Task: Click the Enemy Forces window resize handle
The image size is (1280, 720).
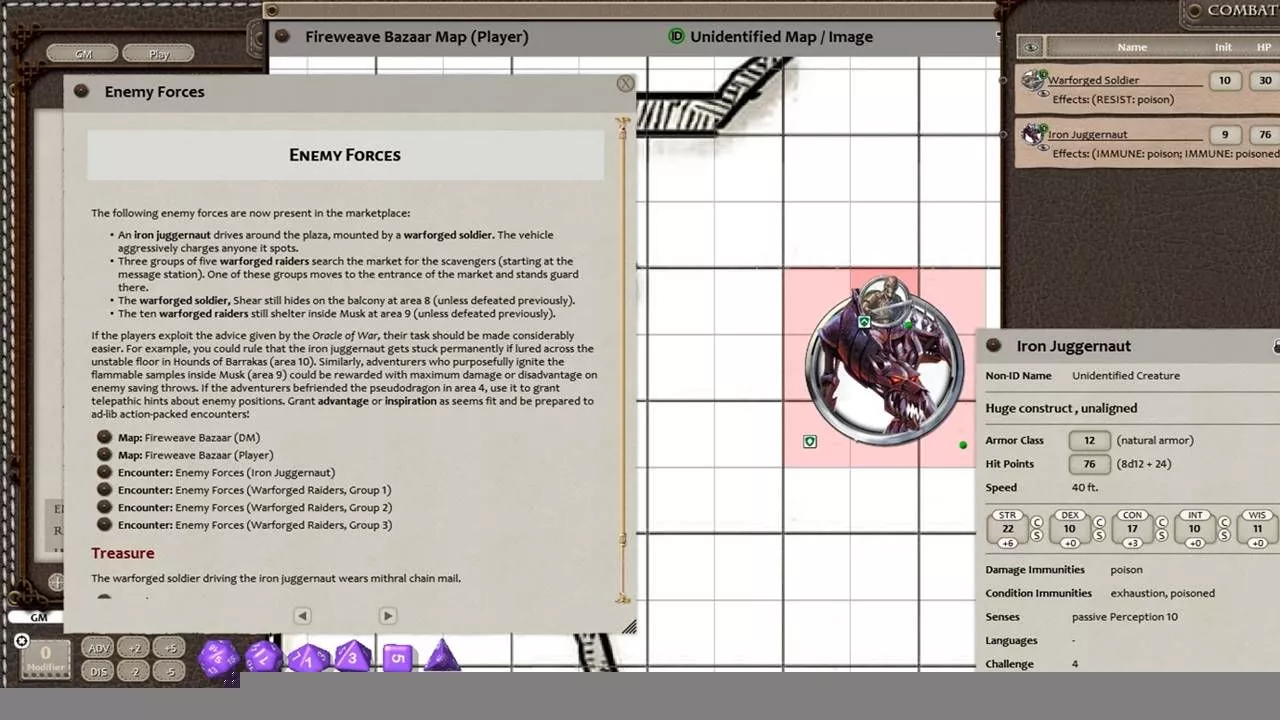Action: pos(629,627)
